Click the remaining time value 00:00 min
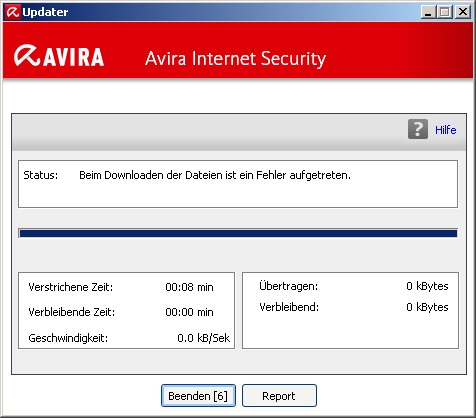Image resolution: width=476 pixels, height=418 pixels. [189, 312]
